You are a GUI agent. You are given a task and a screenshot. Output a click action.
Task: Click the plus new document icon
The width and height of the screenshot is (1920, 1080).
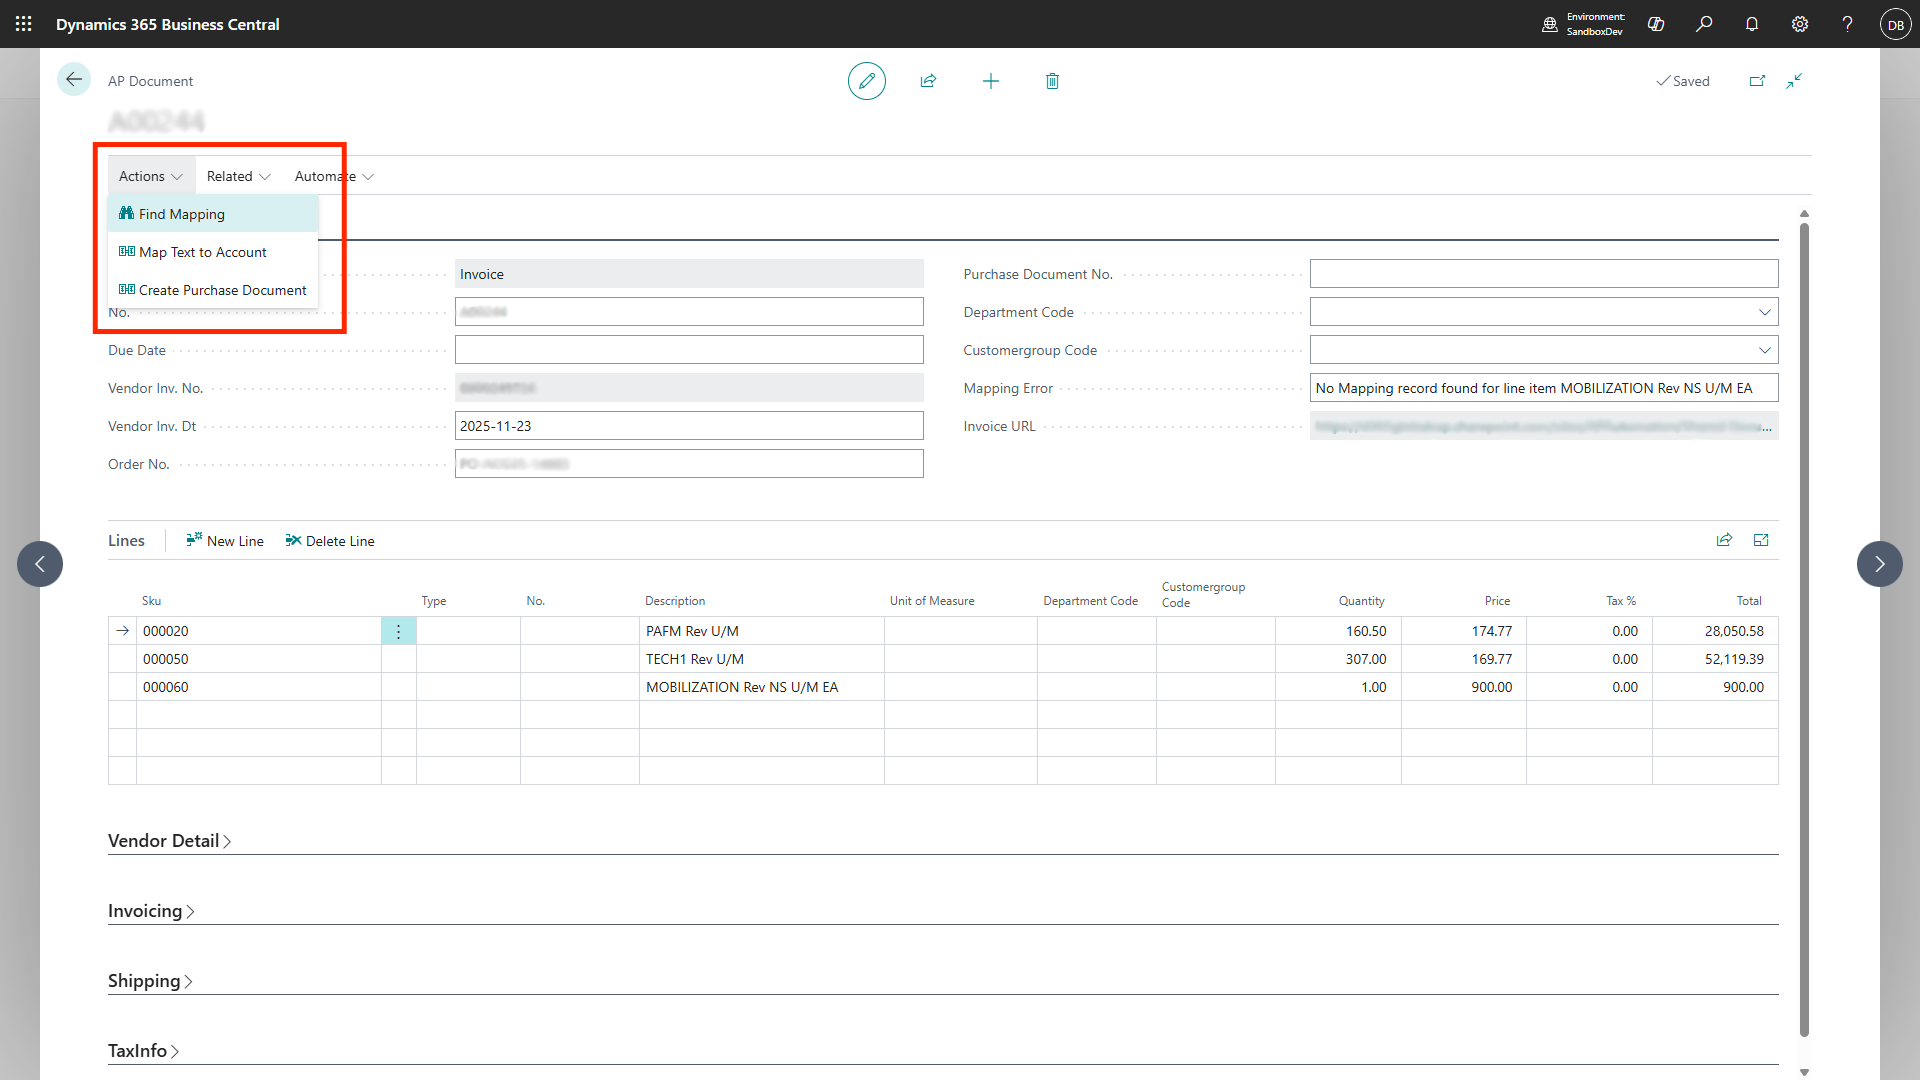coord(990,81)
